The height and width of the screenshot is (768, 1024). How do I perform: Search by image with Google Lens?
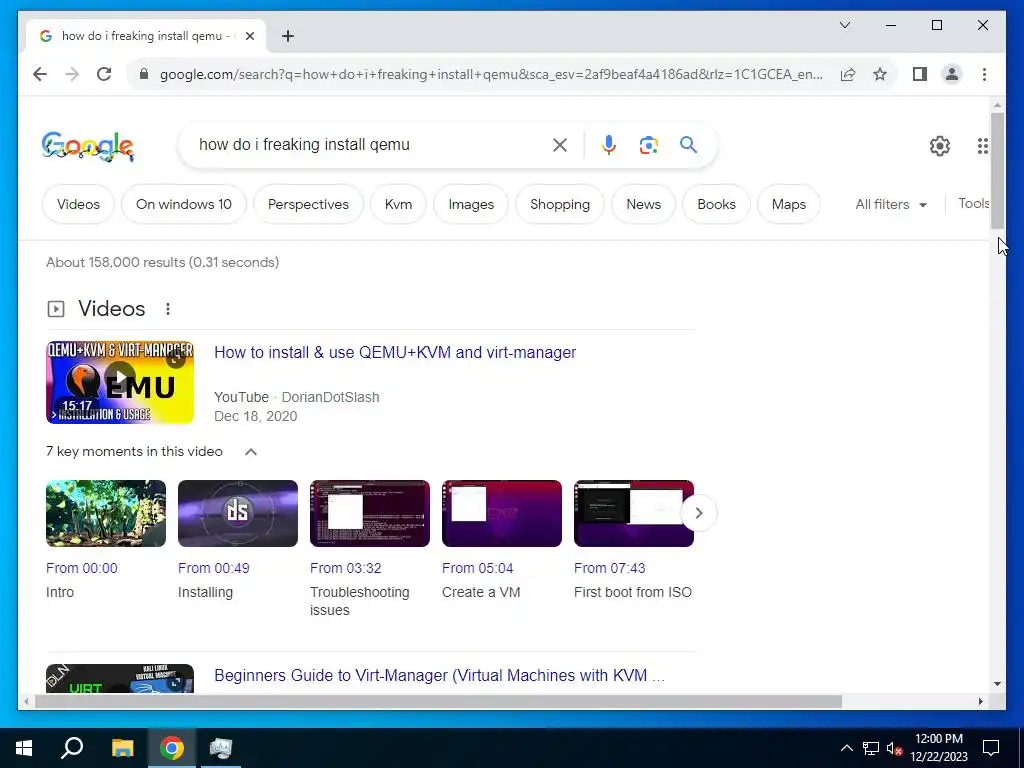click(x=648, y=145)
